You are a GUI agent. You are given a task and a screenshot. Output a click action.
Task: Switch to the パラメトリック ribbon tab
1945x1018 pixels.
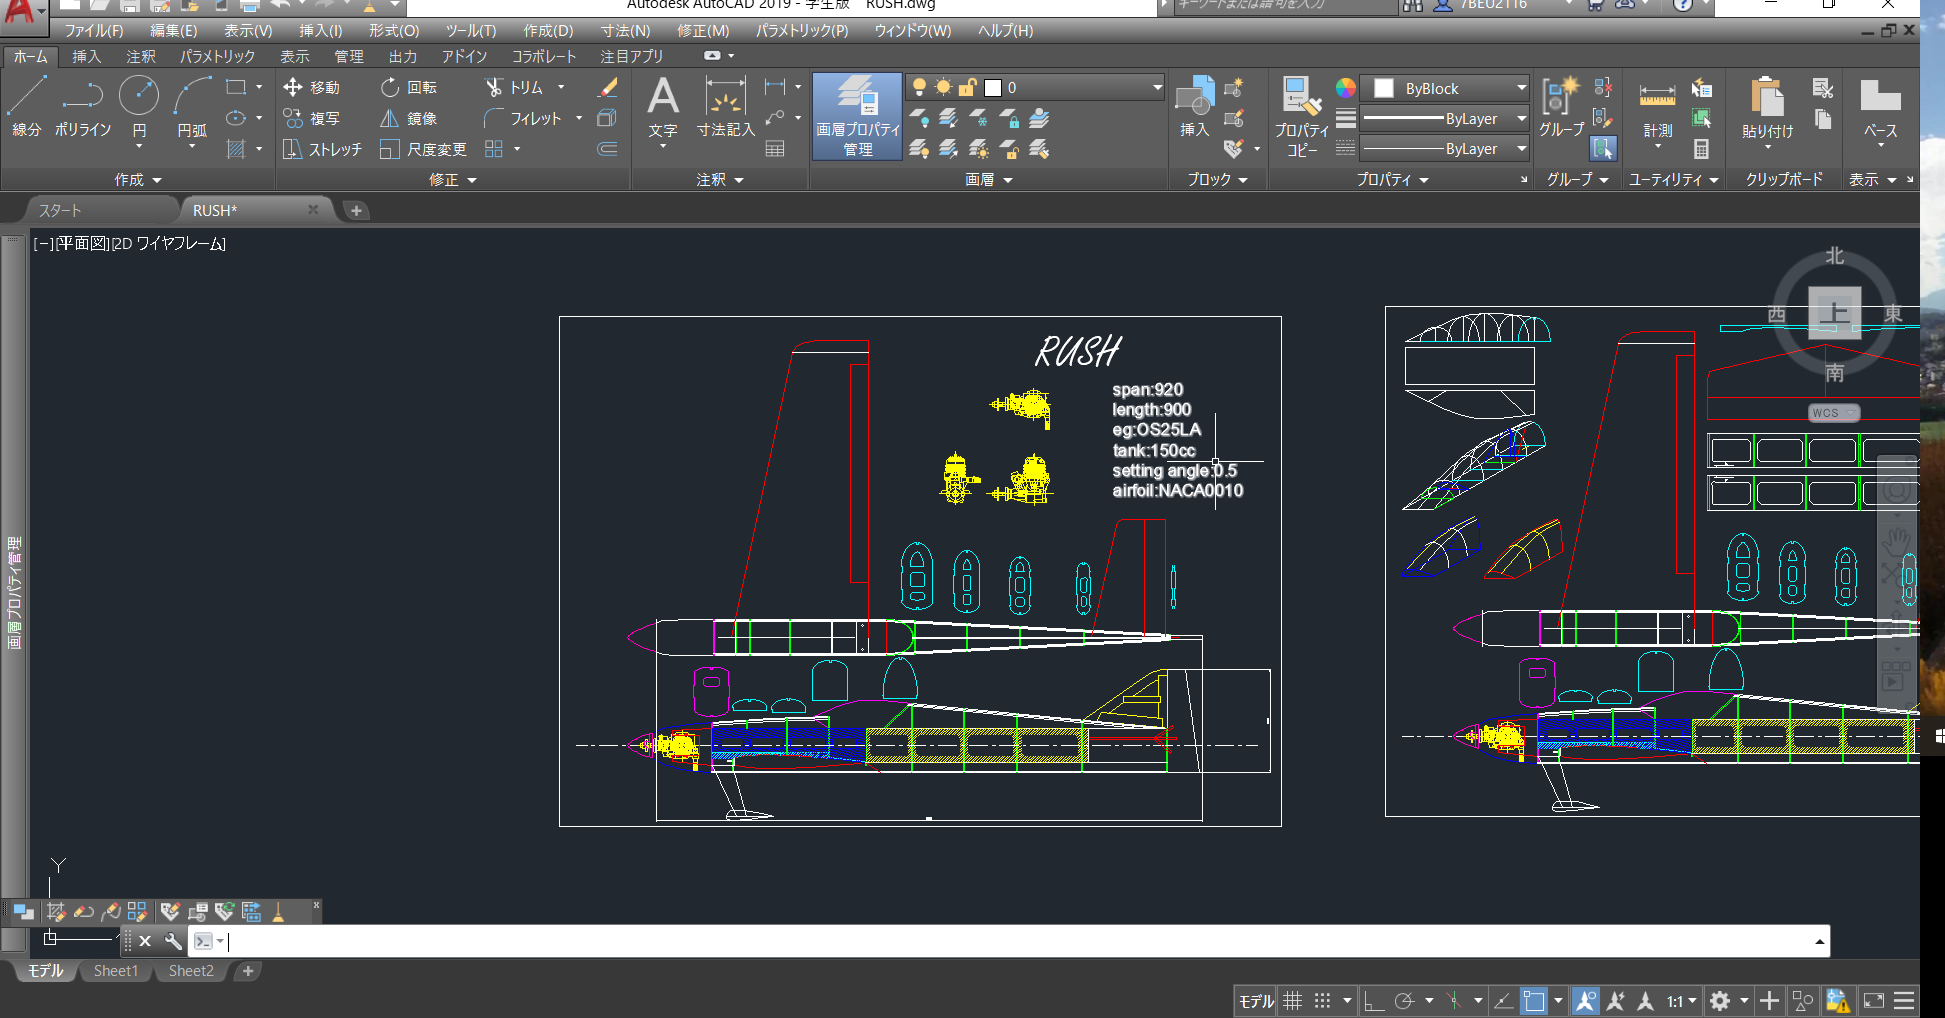[x=217, y=57]
